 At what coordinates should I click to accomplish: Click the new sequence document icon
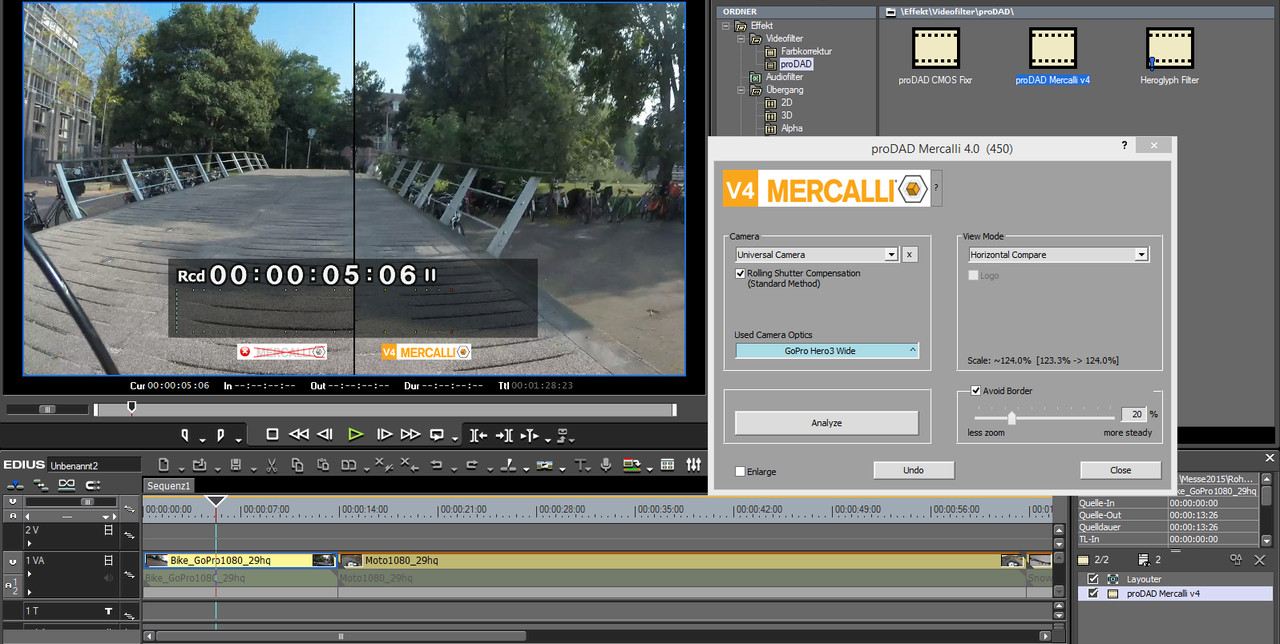tap(163, 465)
